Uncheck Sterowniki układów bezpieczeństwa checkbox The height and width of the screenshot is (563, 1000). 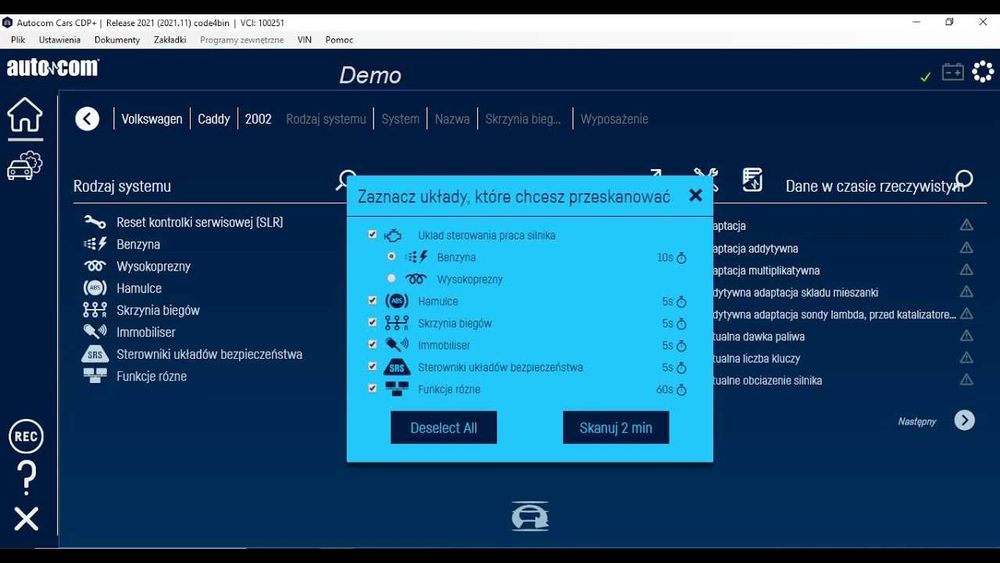coord(372,366)
